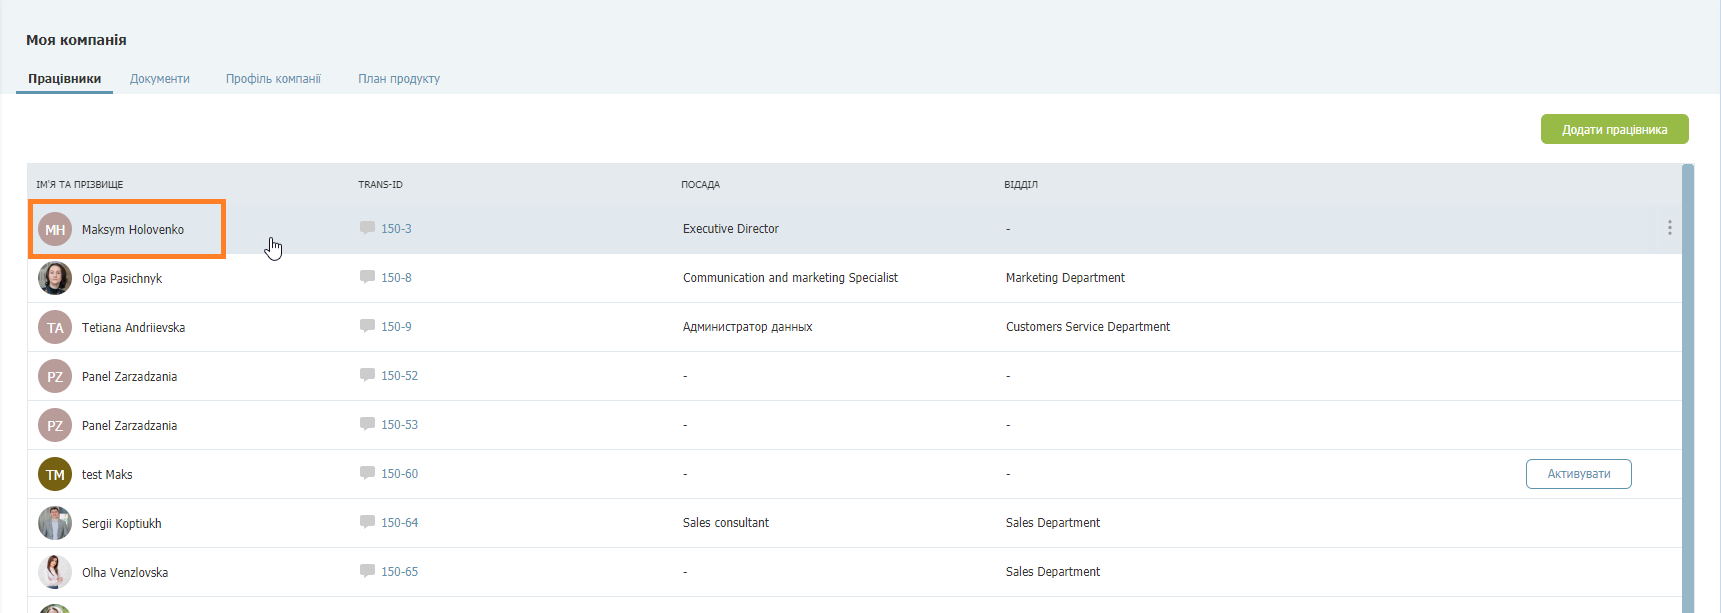Click the ПОСАДА column header
The width and height of the screenshot is (1721, 613).
point(700,185)
